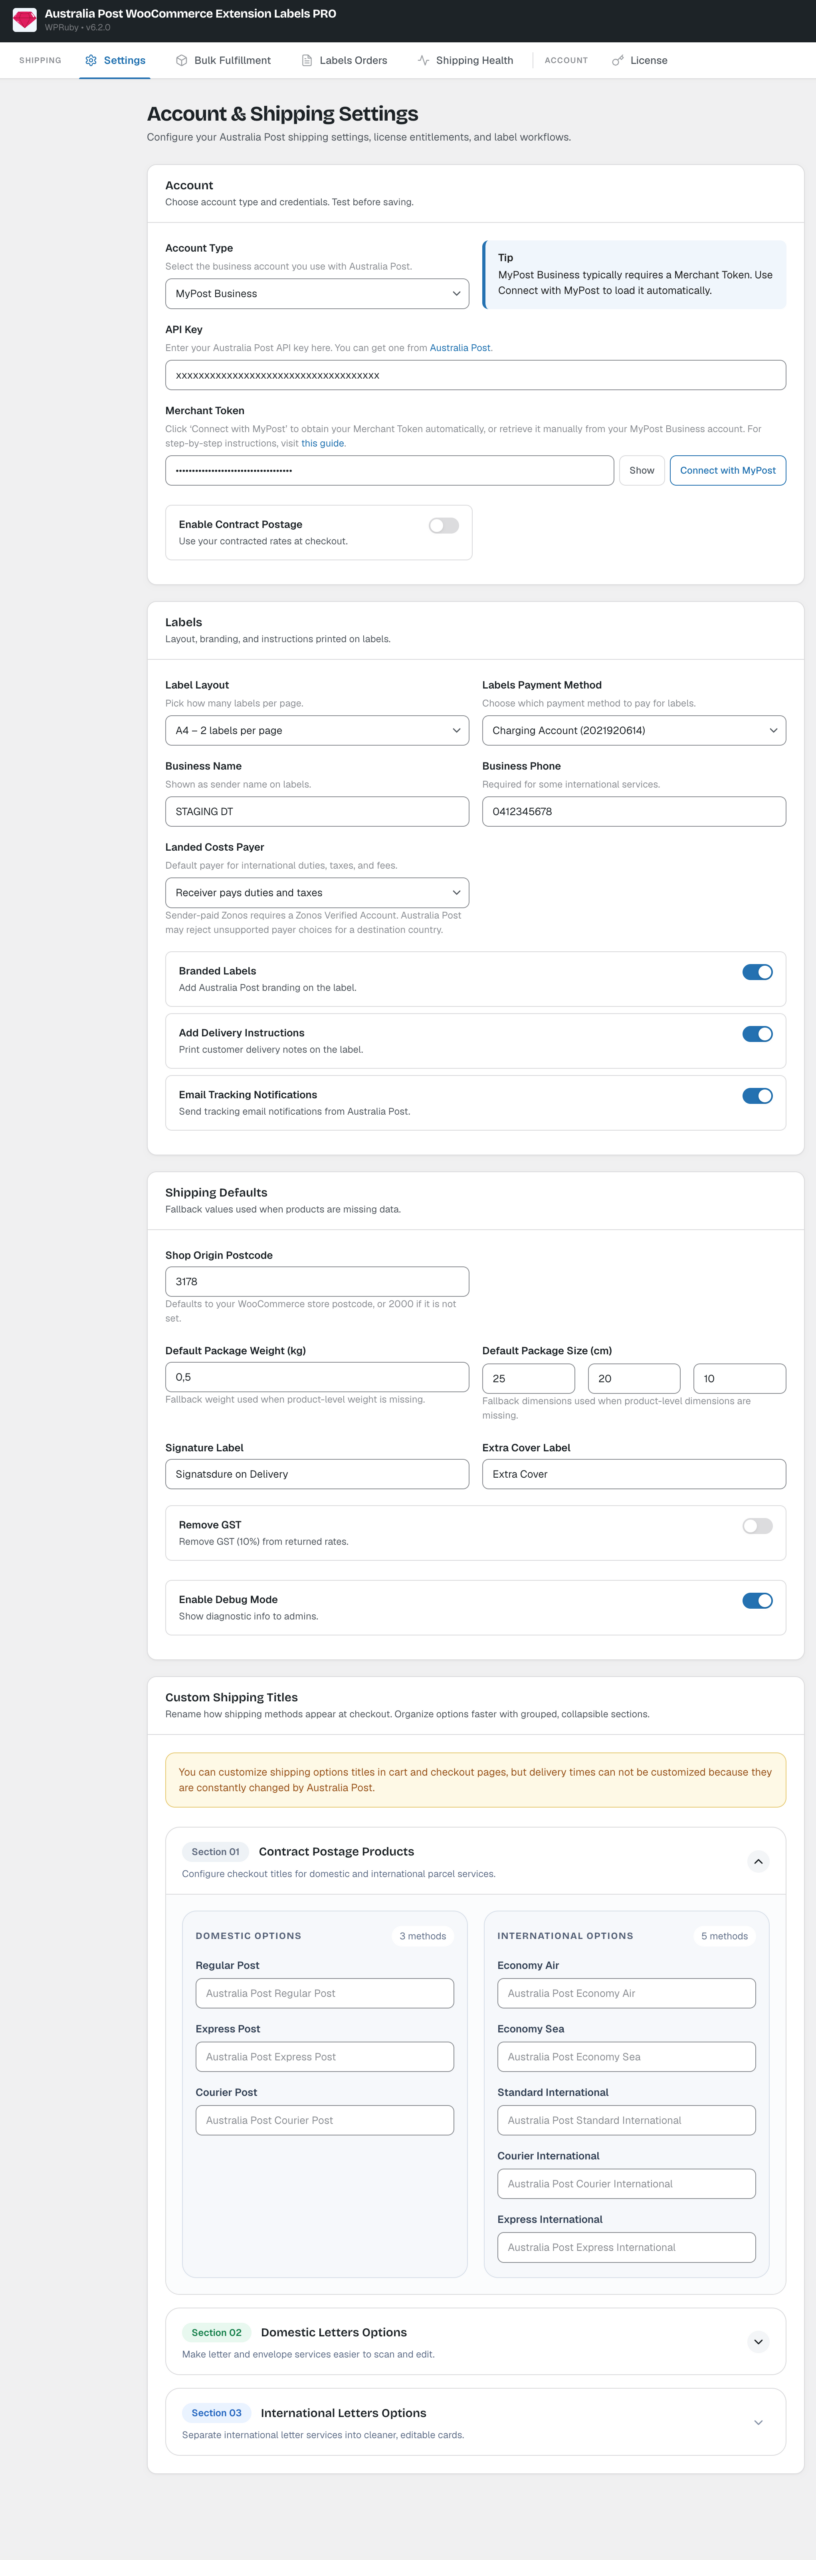Click the WPRuby gem logo icon

click(x=24, y=20)
